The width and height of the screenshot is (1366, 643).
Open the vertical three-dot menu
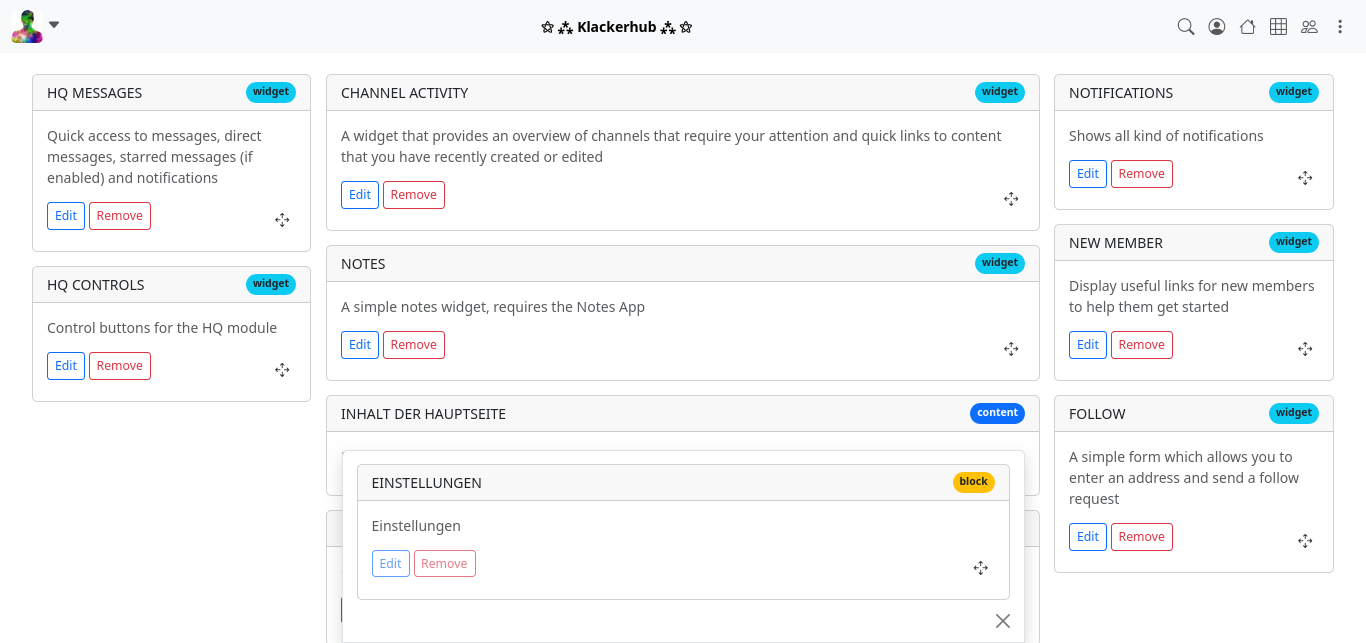[1340, 27]
